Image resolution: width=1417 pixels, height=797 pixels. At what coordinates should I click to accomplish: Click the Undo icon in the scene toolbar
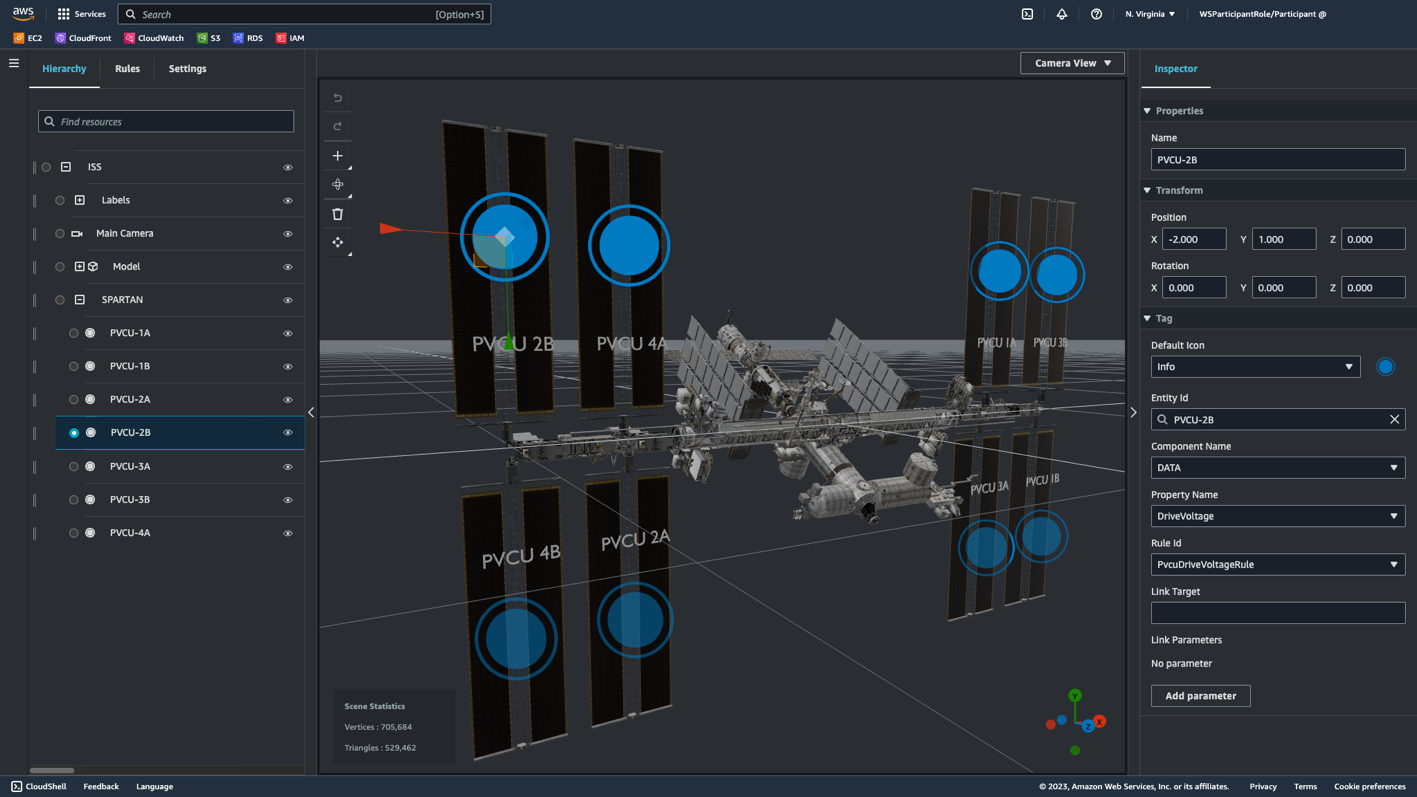tap(337, 98)
